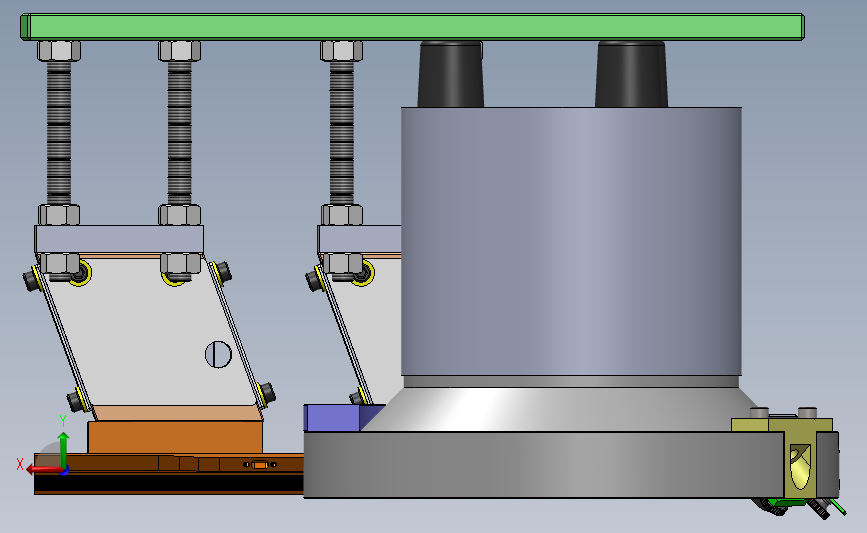Select the blue block beside the base
Screen dimensions: 867x533
(x=337, y=417)
